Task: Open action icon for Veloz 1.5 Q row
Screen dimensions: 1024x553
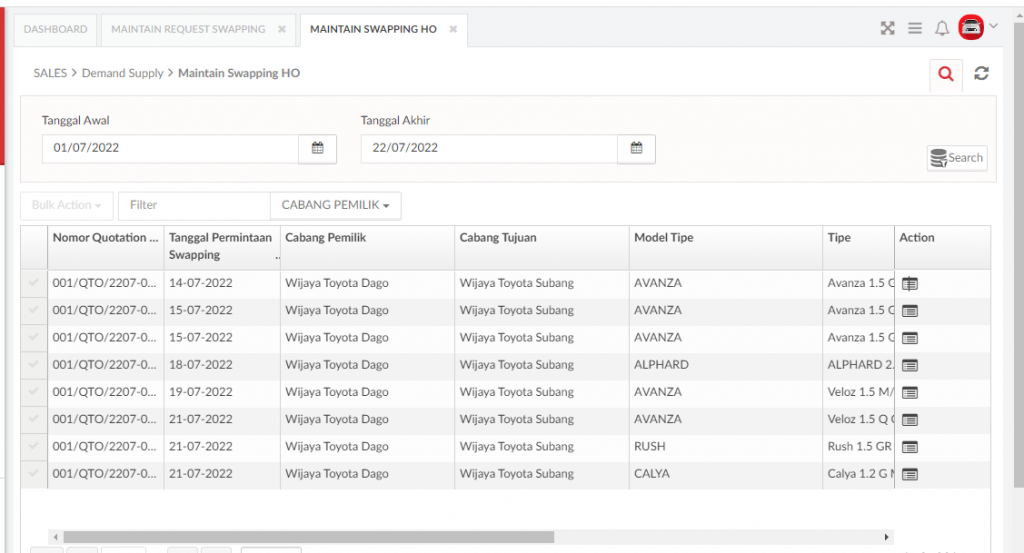Action: 910,420
